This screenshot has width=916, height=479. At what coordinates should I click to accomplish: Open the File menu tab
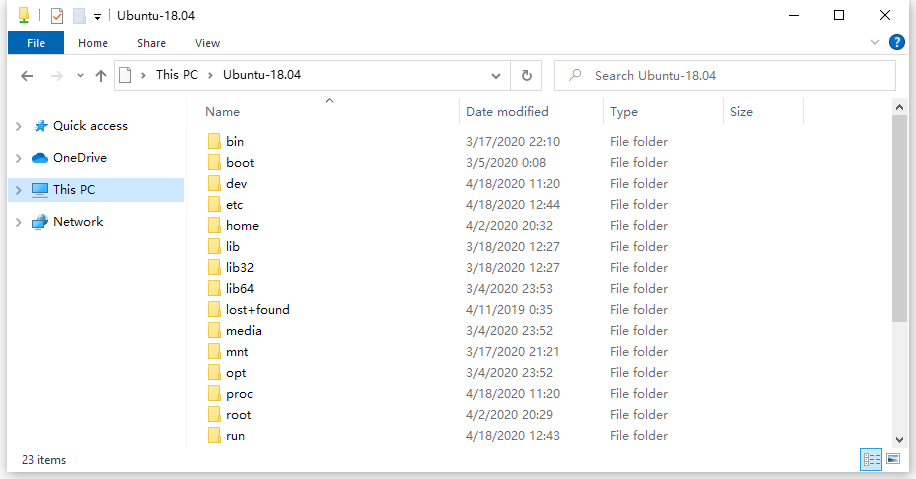[36, 43]
